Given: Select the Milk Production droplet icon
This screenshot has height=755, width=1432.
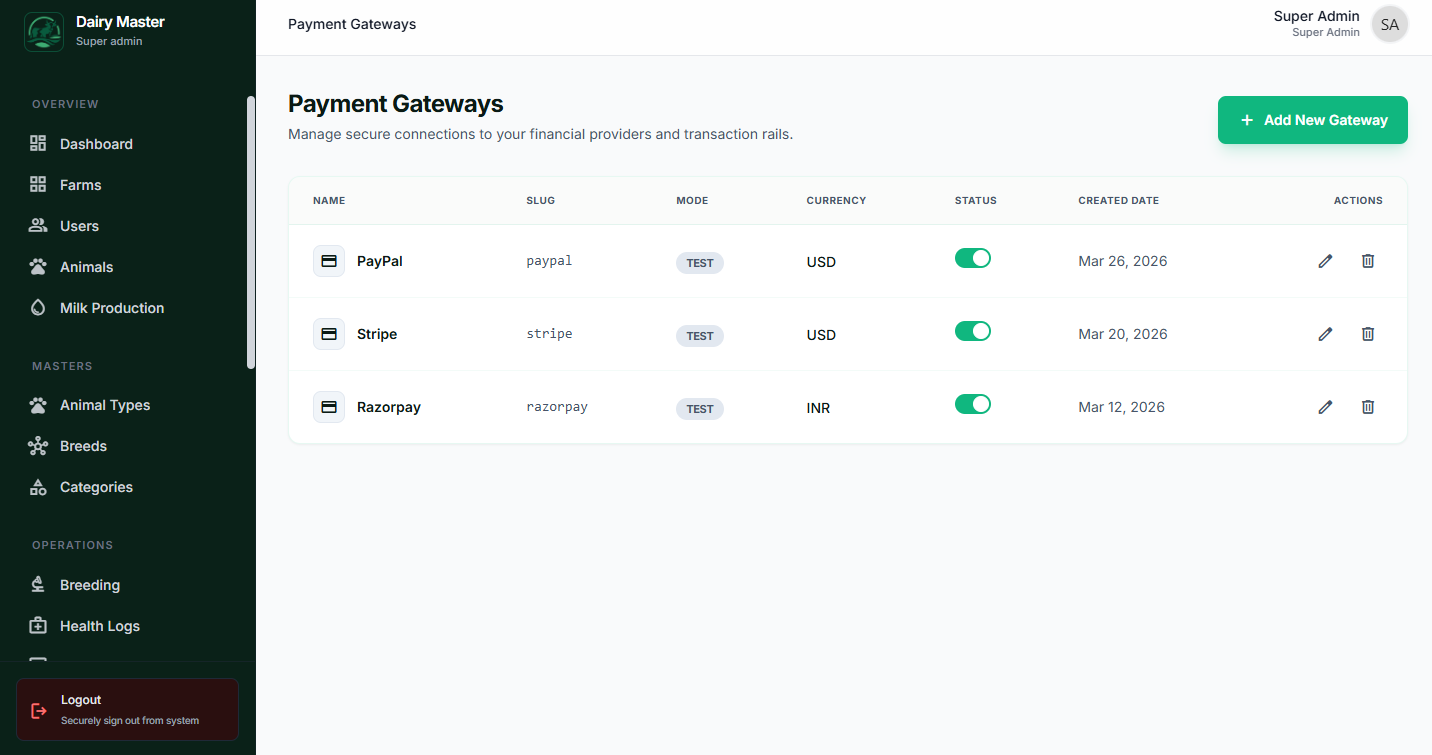Looking at the screenshot, I should [37, 307].
